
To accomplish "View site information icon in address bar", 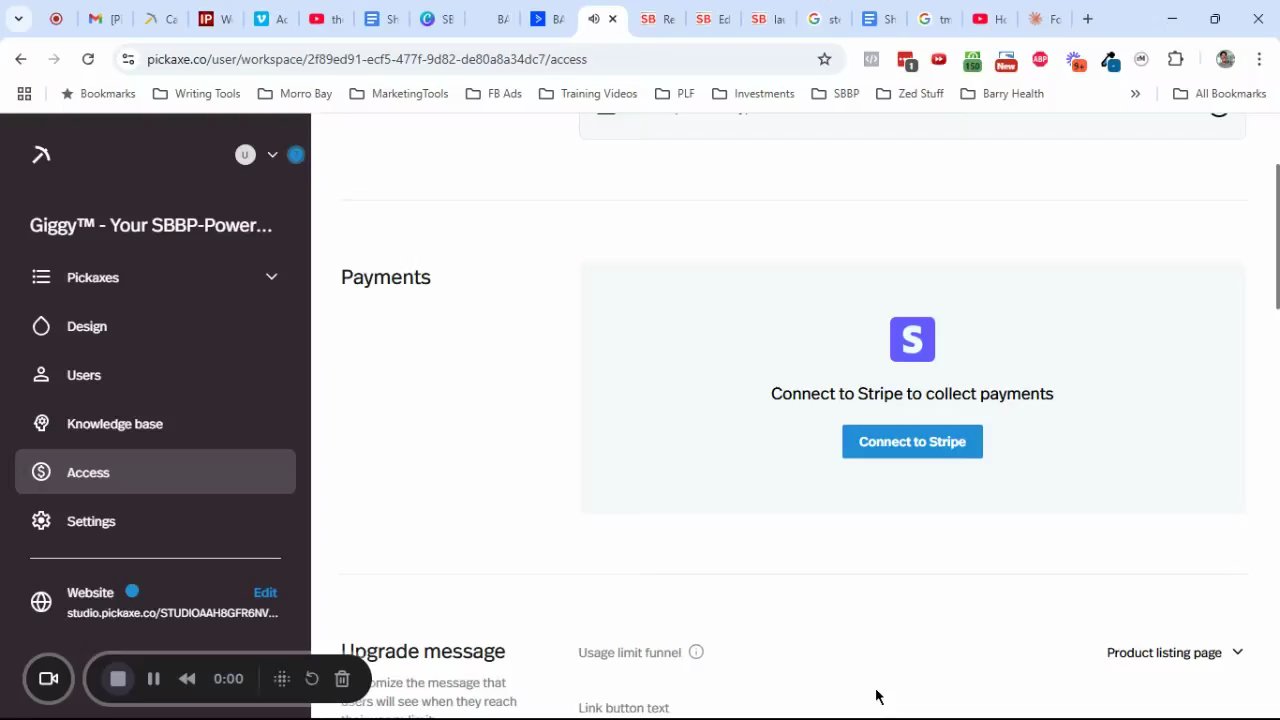I will click(x=127, y=59).
